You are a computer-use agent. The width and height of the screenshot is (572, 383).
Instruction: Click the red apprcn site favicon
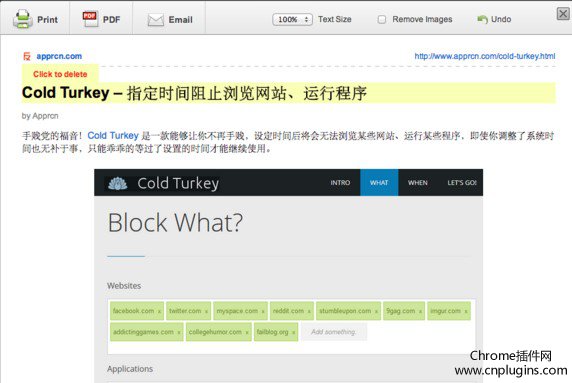27,56
